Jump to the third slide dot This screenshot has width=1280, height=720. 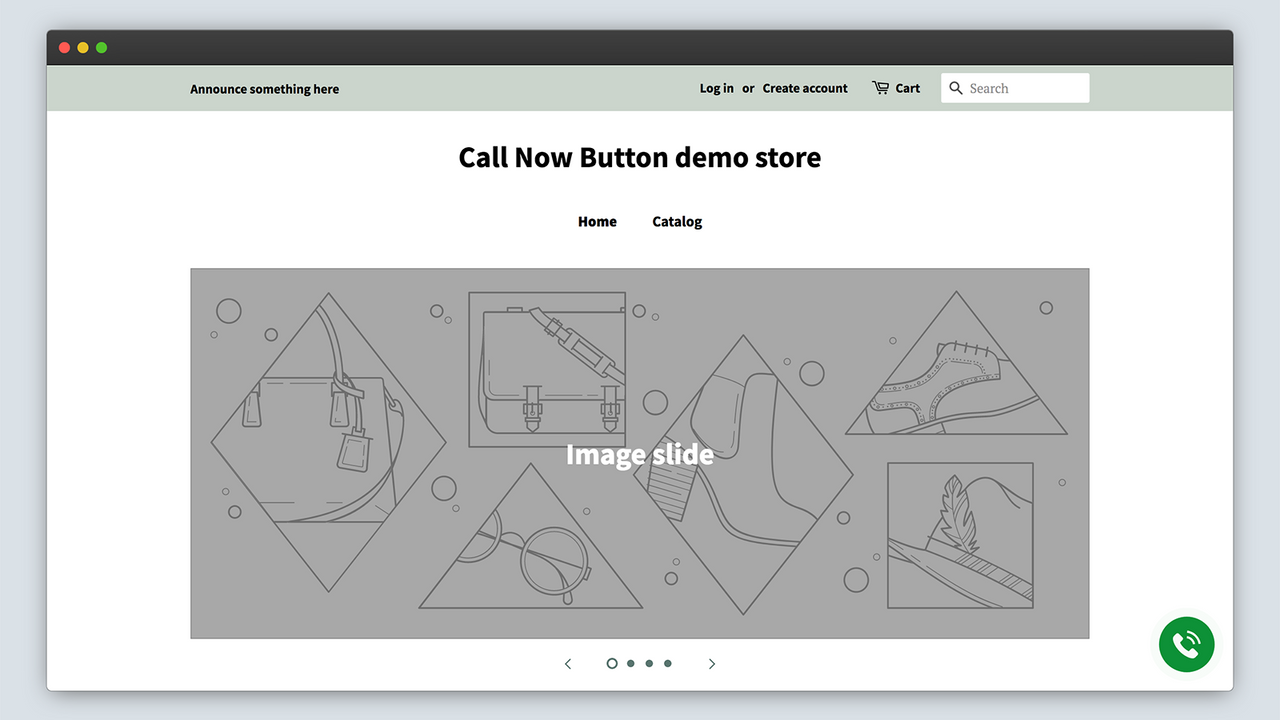649,664
